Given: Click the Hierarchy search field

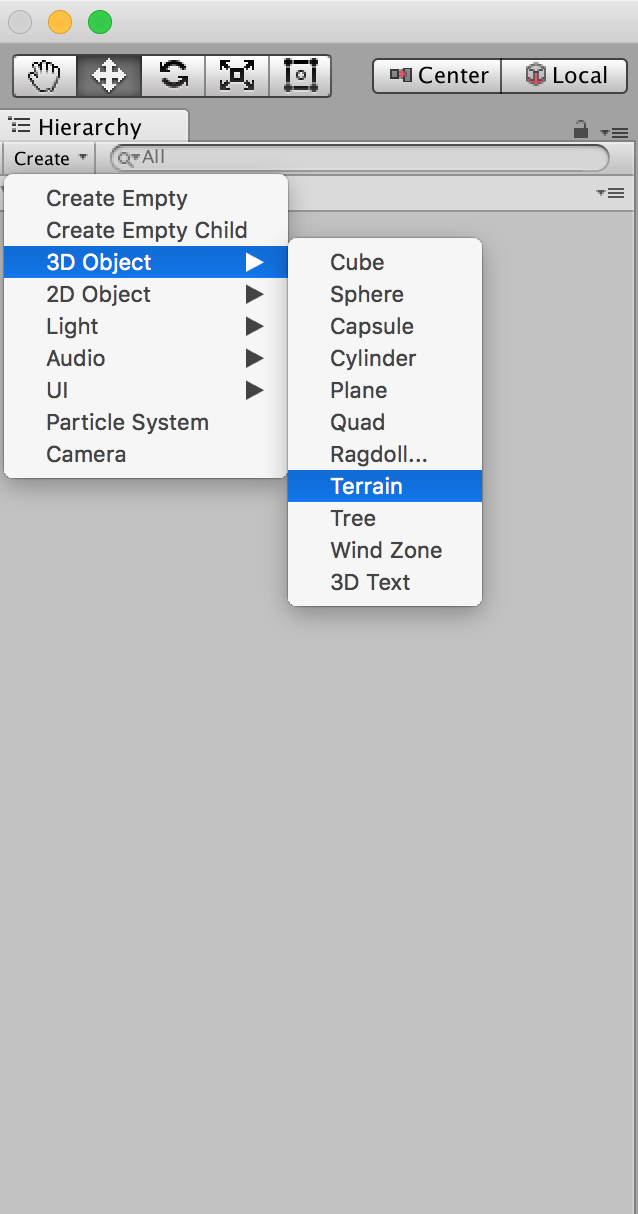Looking at the screenshot, I should (359, 158).
